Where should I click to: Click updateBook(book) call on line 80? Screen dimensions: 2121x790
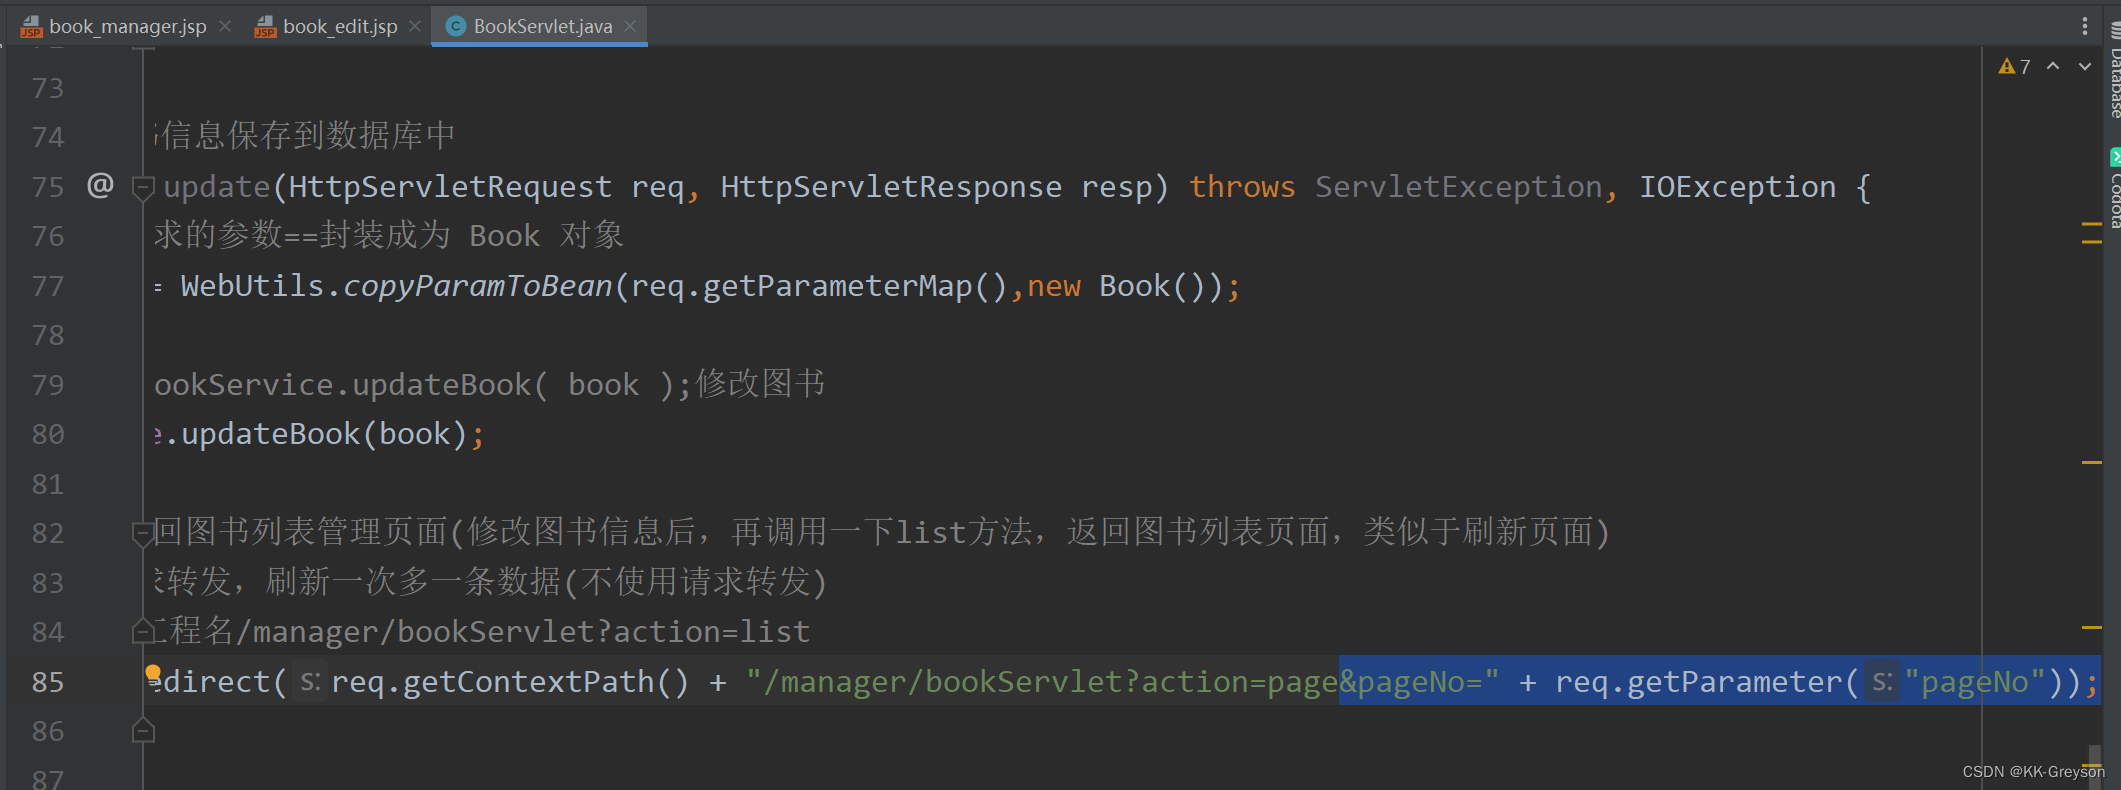tap(324, 434)
